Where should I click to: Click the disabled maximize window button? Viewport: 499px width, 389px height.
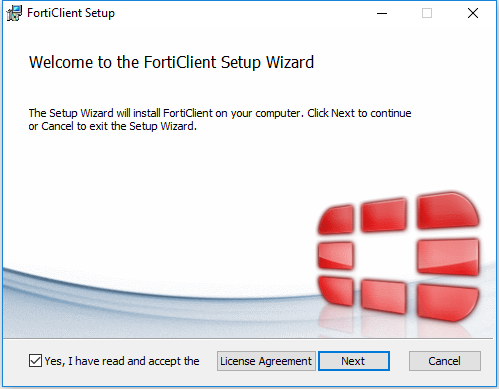coord(427,13)
